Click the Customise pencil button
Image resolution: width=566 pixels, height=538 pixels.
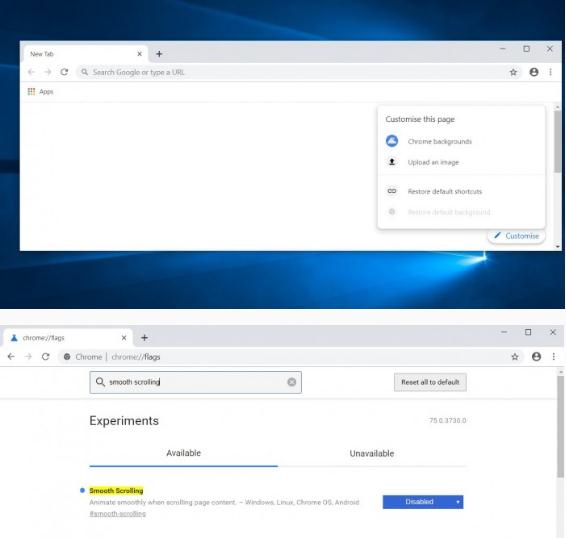[x=516, y=236]
